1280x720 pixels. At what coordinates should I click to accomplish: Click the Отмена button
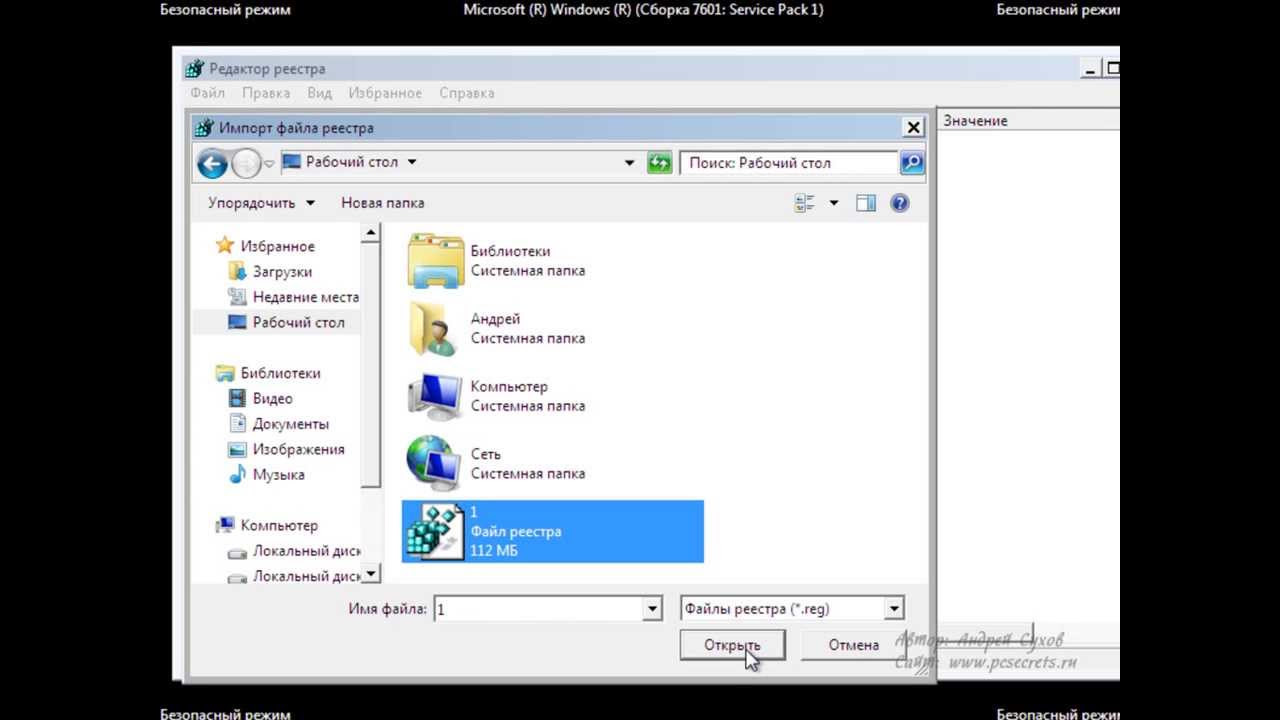[x=854, y=645]
